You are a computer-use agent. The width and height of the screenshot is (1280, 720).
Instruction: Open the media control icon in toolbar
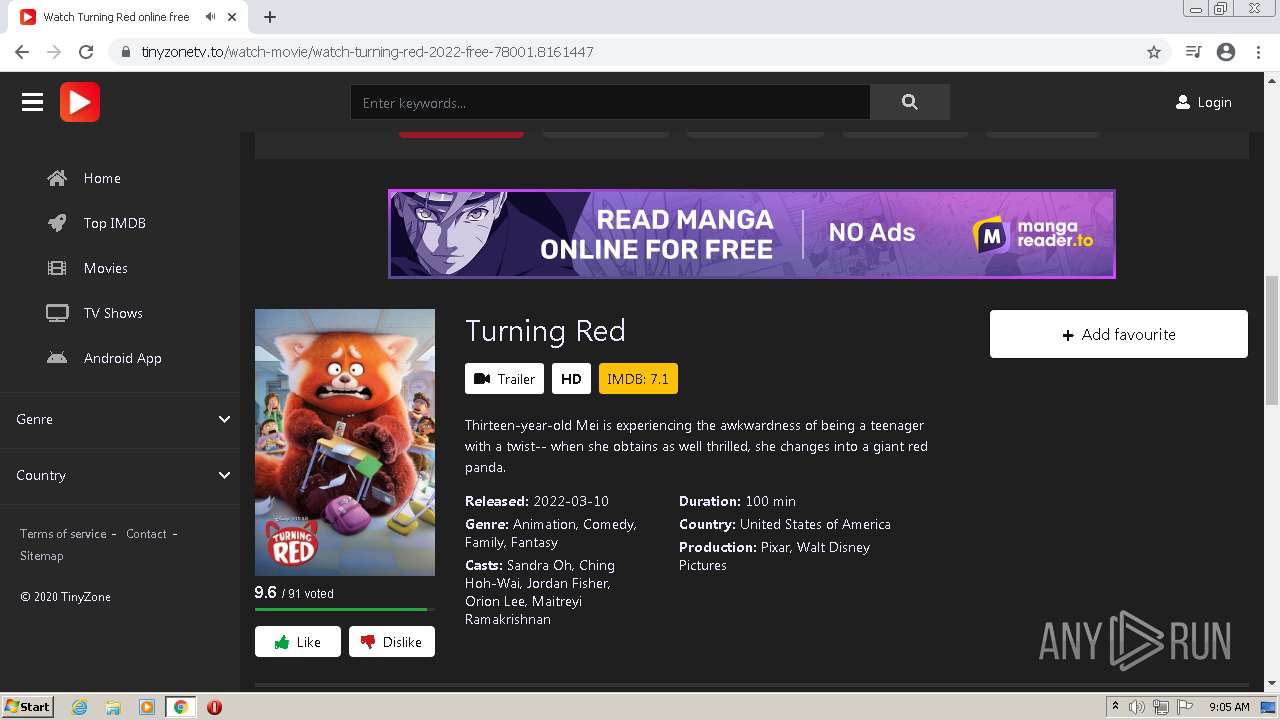click(1193, 52)
